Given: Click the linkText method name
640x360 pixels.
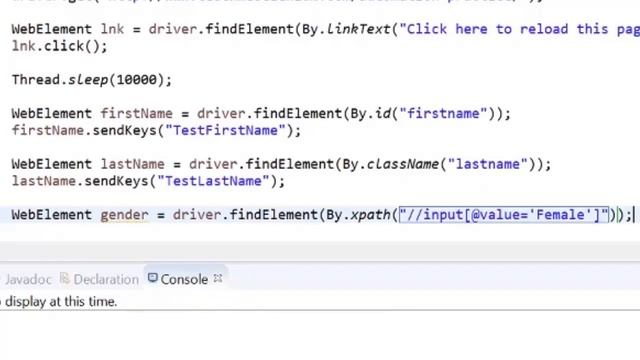Looking at the screenshot, I should (x=358, y=29).
